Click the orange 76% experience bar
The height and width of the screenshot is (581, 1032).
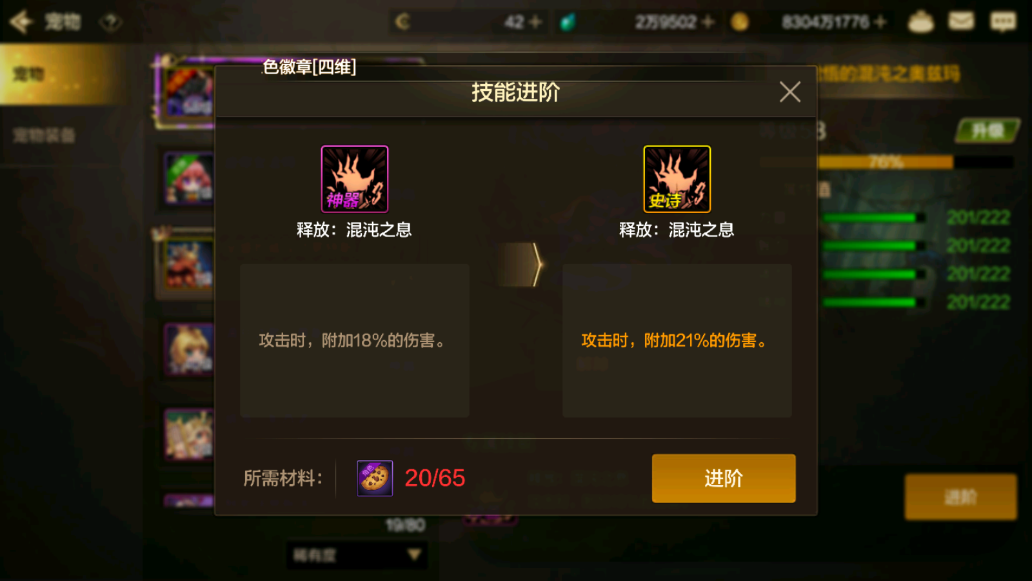pyautogui.click(x=885, y=162)
